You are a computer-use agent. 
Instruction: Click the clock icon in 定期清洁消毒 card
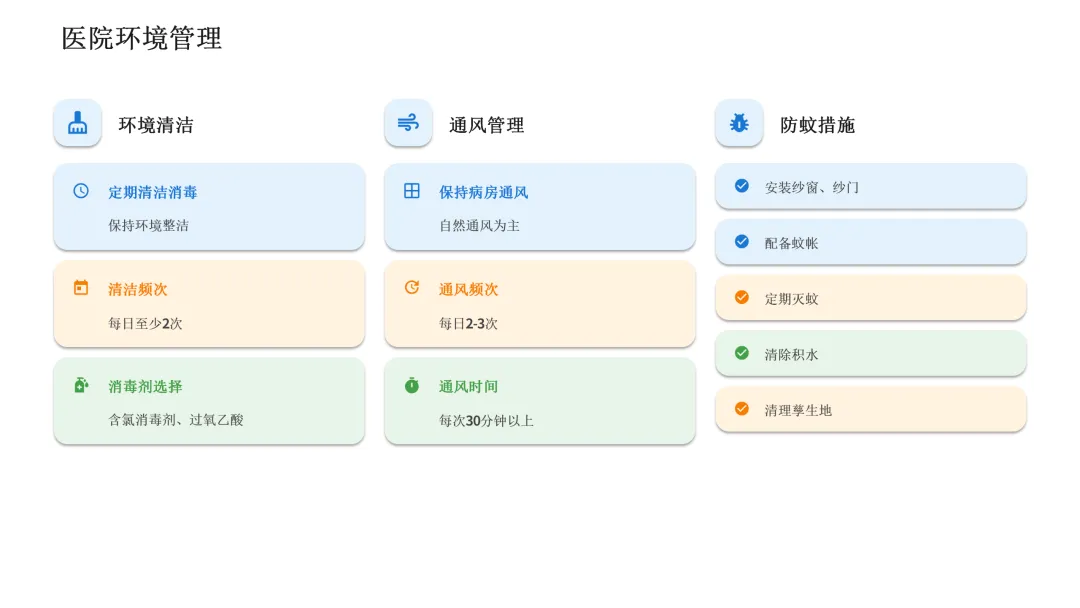(x=81, y=191)
